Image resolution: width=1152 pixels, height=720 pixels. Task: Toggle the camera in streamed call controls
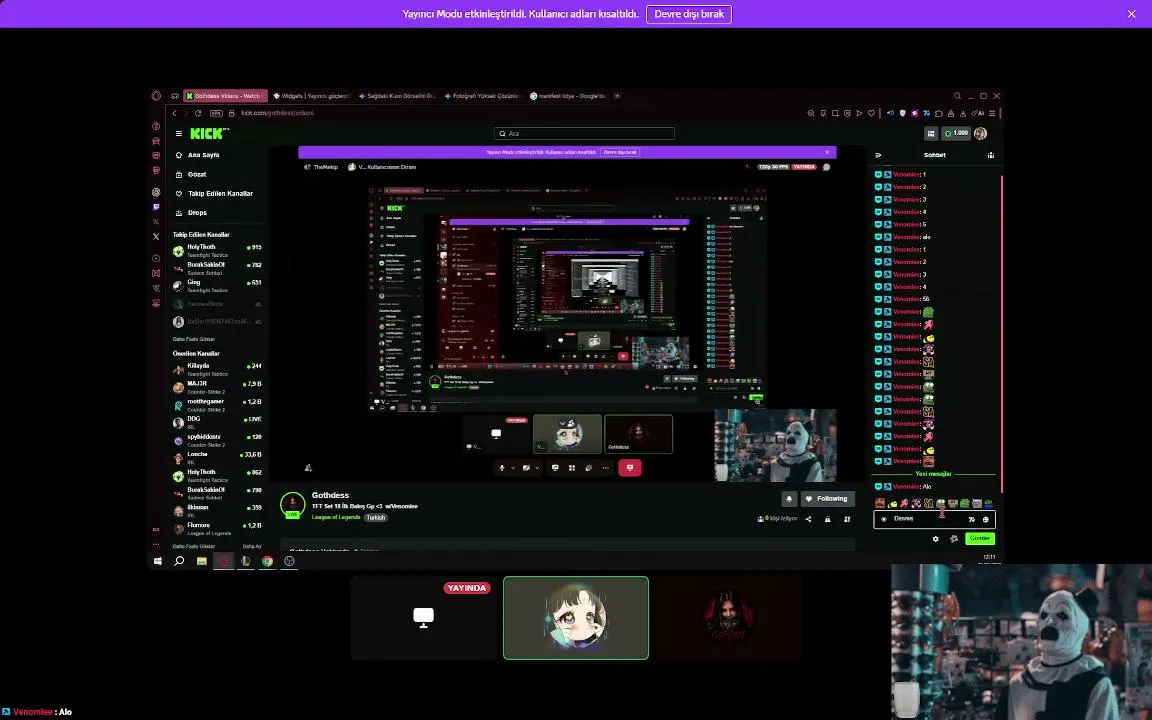click(526, 468)
